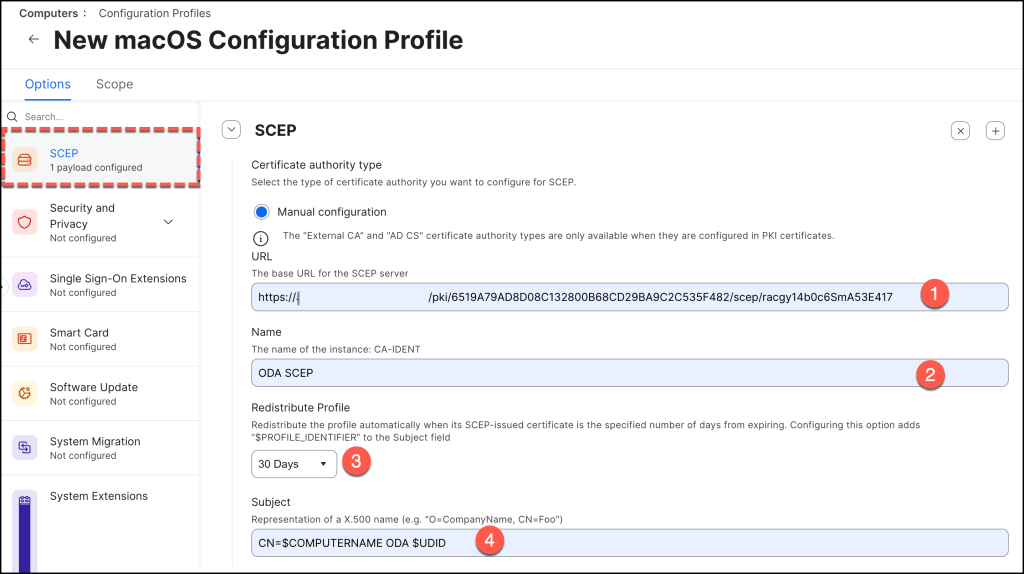The height and width of the screenshot is (574, 1024).
Task: Add another SCEP payload with plus button
Action: click(x=995, y=131)
